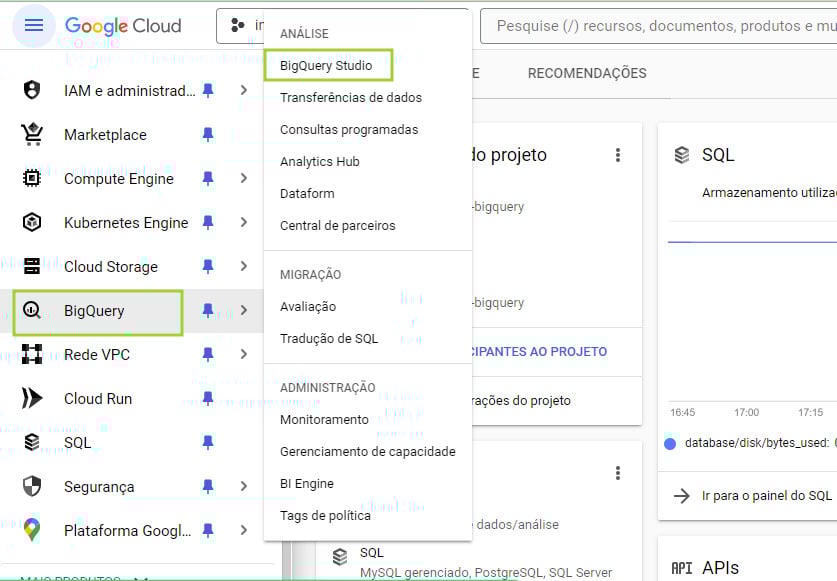The width and height of the screenshot is (837, 581).
Task: Unpin Cloud Storage from the menu
Action: coord(208,266)
